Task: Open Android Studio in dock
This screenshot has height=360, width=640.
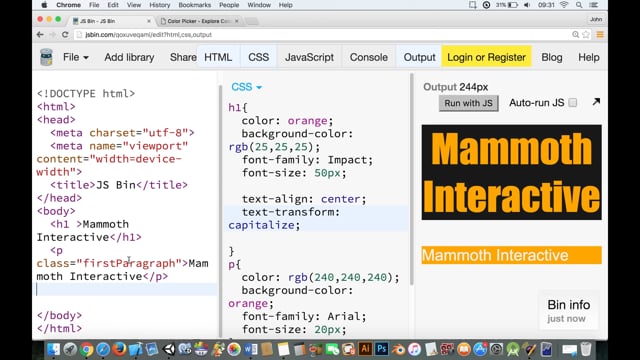Action: pos(513,349)
